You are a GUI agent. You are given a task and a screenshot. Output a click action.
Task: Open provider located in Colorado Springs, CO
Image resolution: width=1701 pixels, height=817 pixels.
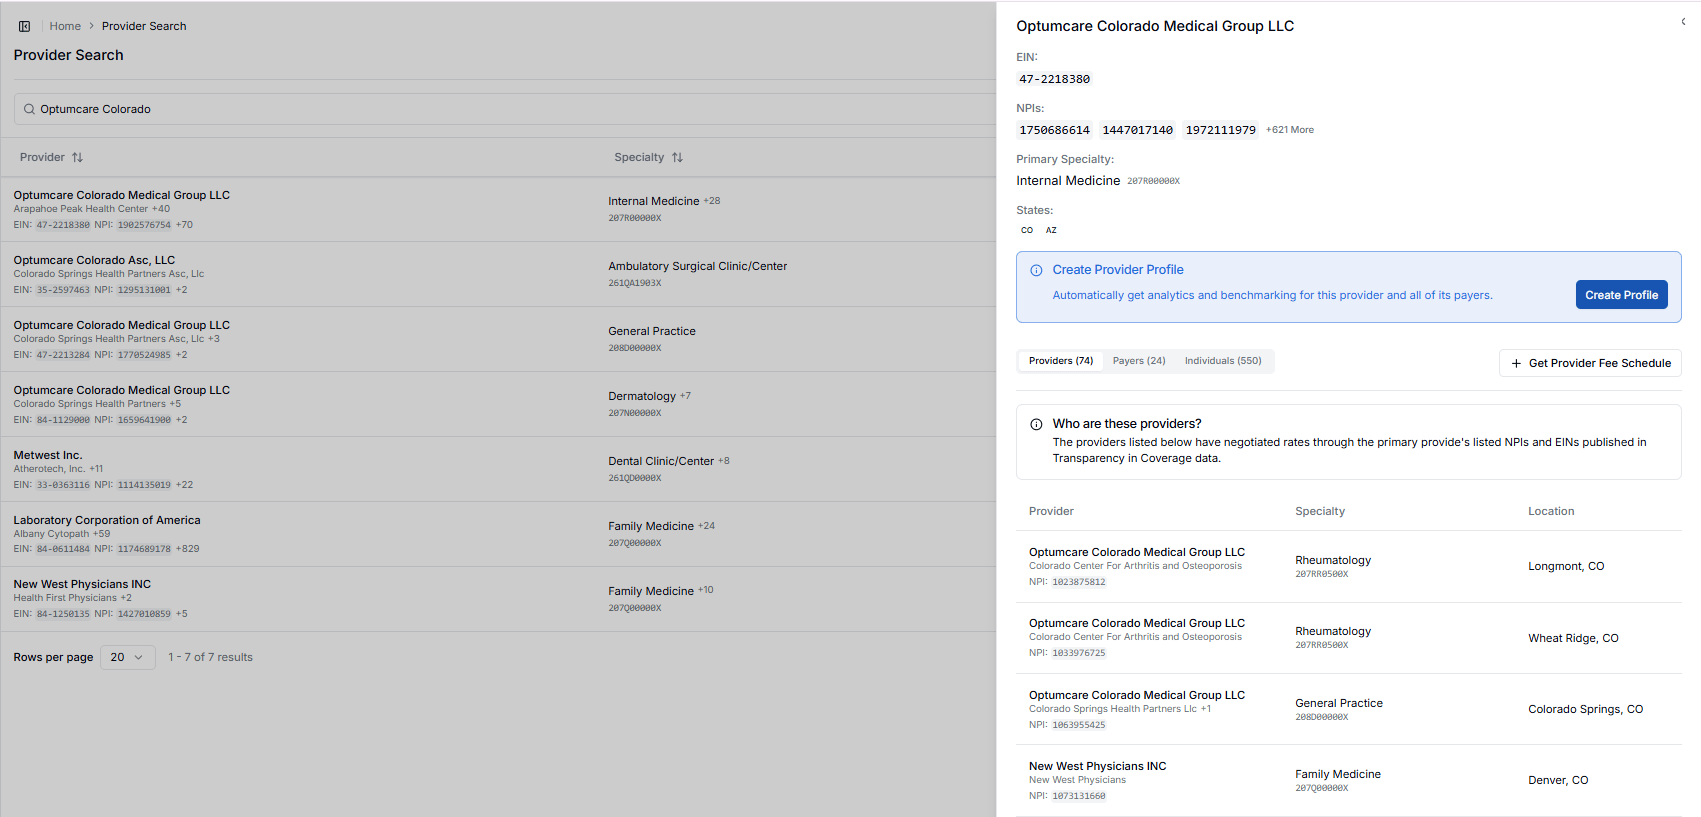point(1349,709)
